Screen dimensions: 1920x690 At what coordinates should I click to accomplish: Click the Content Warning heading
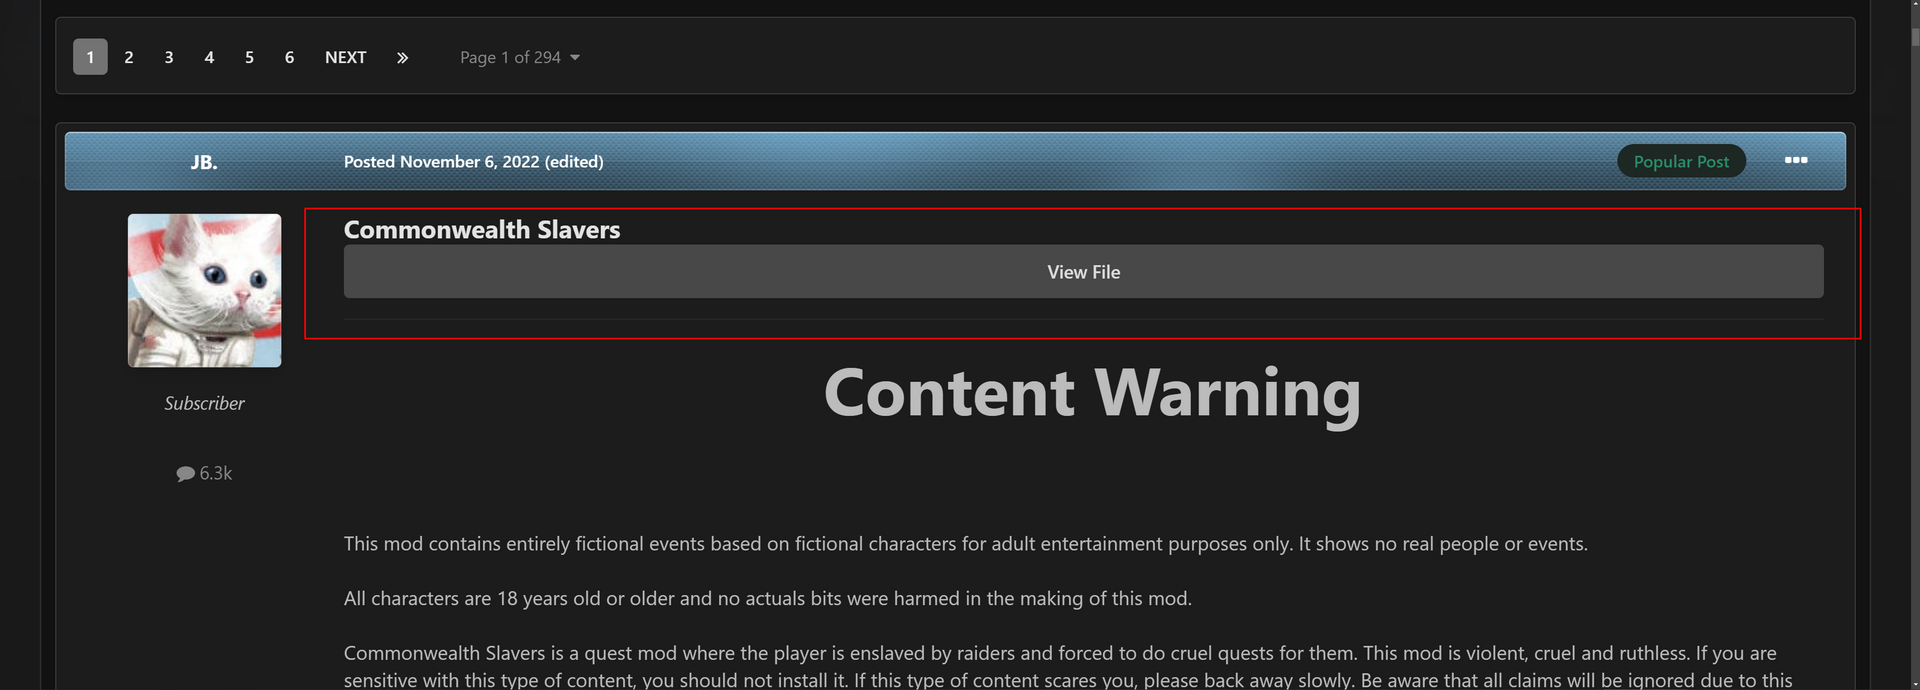tap(1092, 393)
